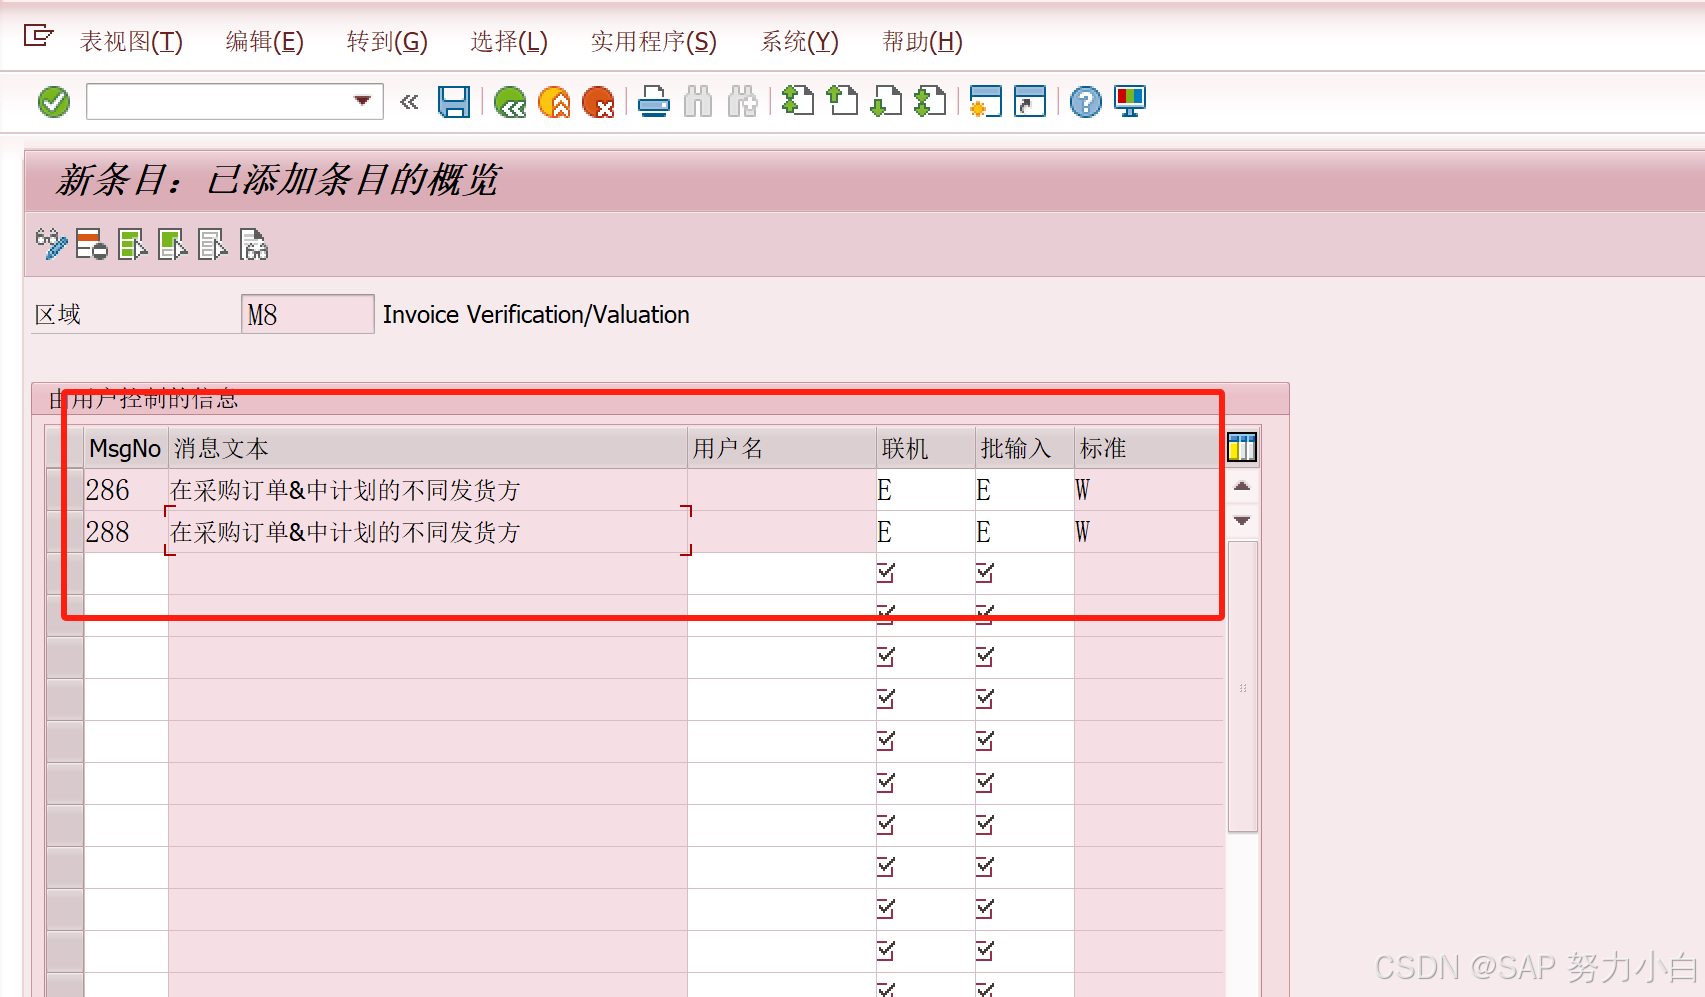Image resolution: width=1705 pixels, height=997 pixels.
Task: Select row 286 via its row selector
Action: pos(65,490)
